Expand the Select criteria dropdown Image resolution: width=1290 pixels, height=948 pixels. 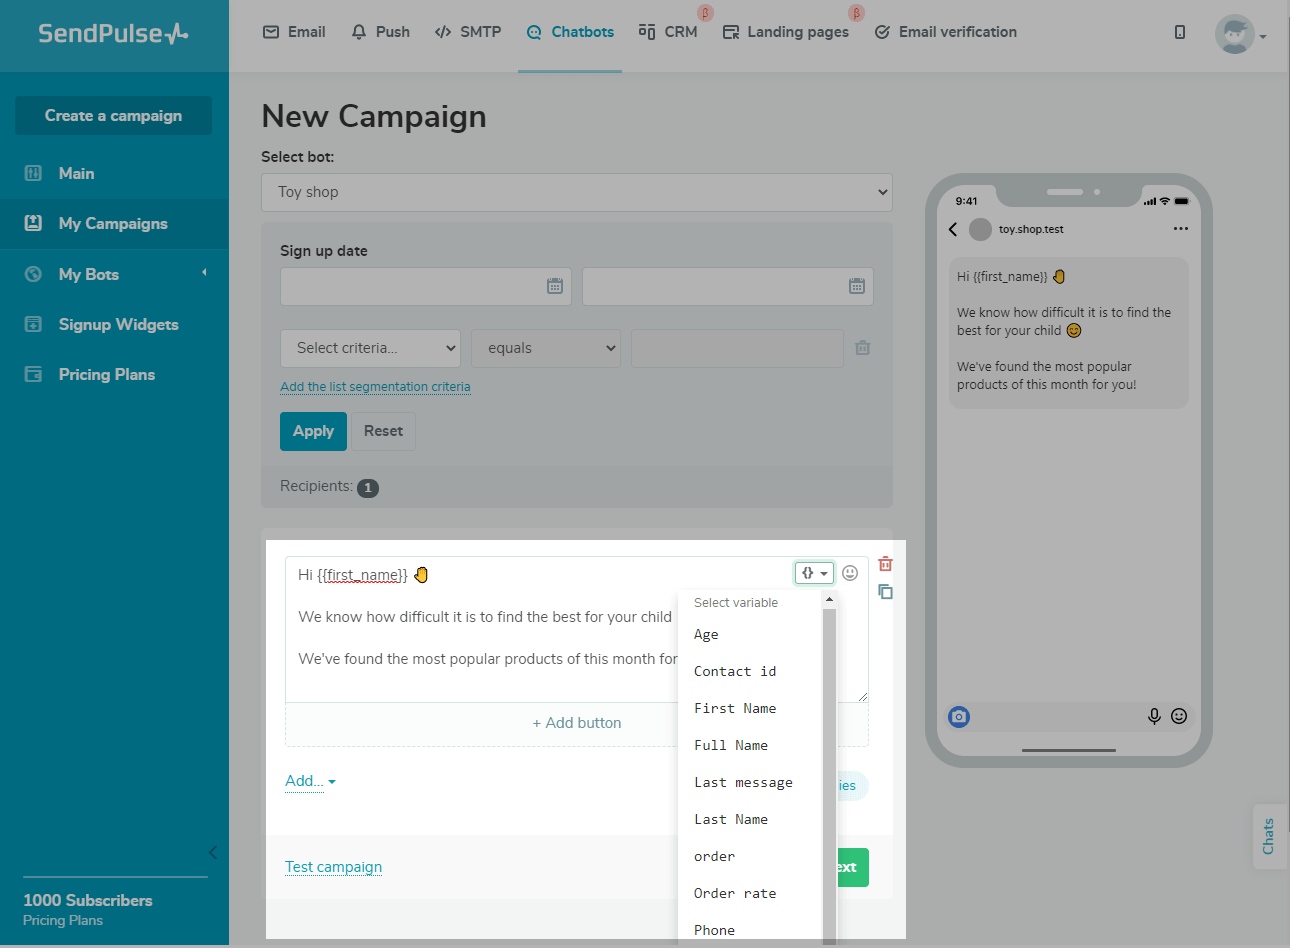(370, 348)
